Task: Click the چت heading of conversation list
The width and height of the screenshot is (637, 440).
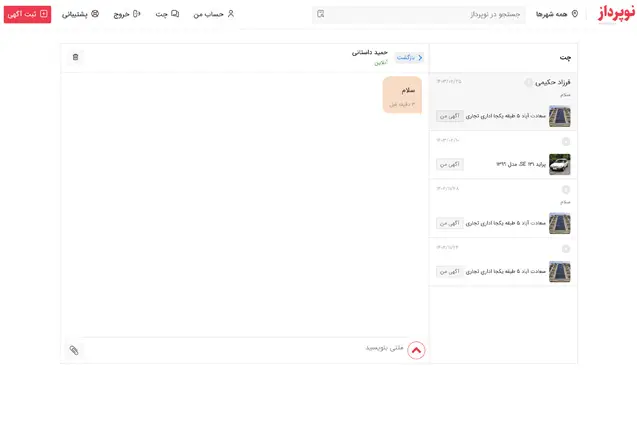Action: point(565,58)
